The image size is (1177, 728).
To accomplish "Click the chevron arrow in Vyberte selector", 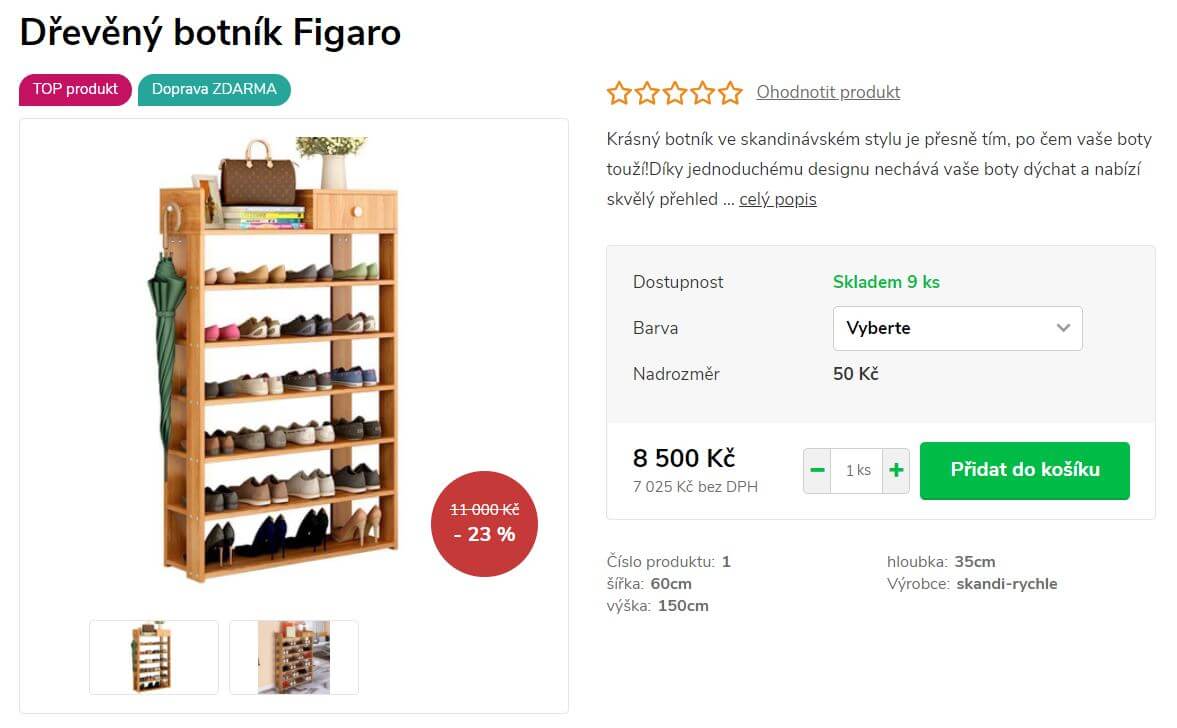I will pyautogui.click(x=1063, y=328).
